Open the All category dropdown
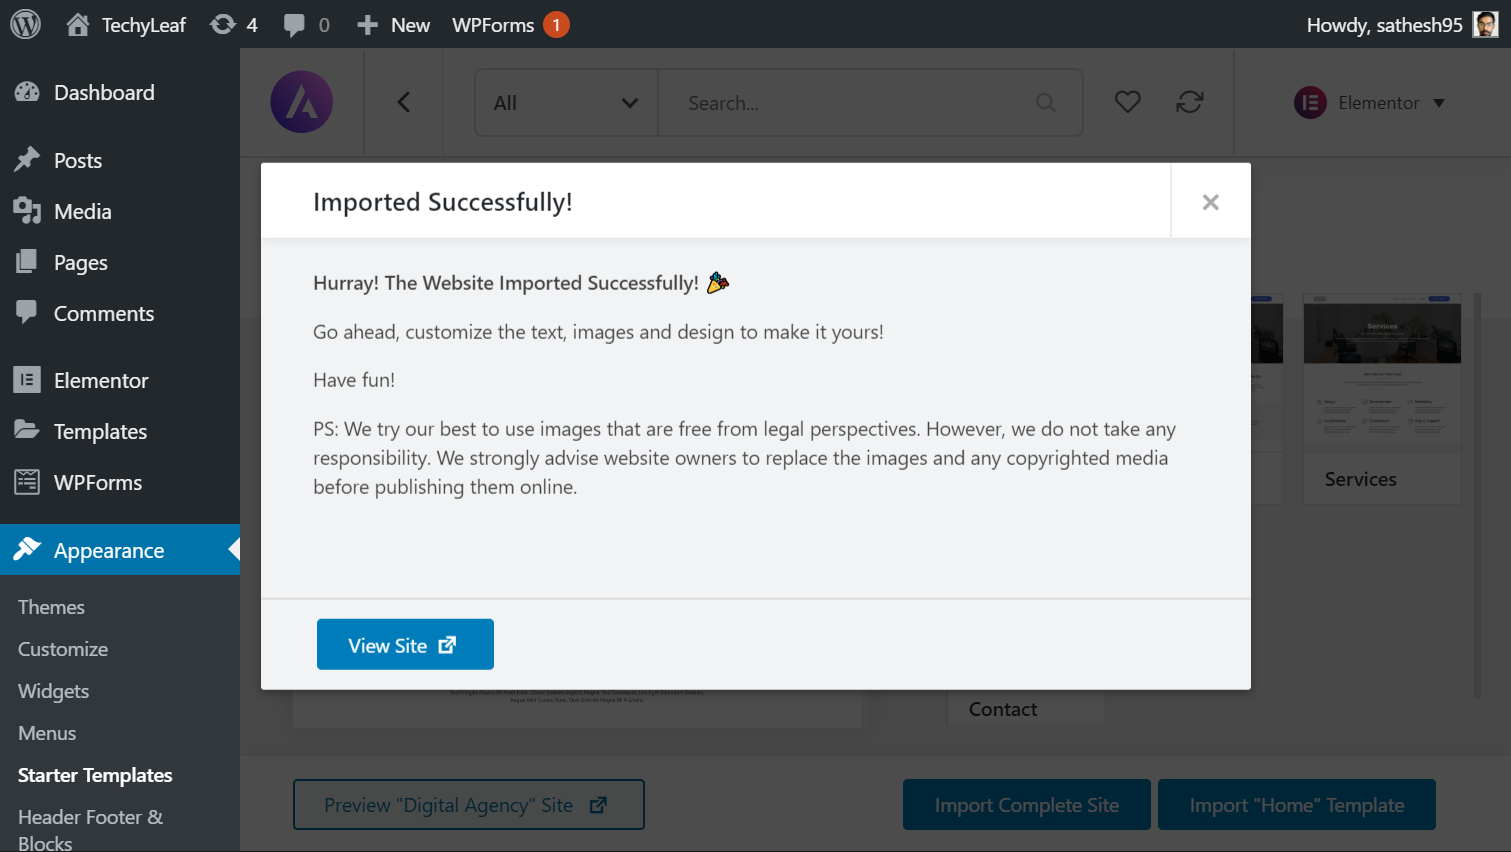The image size is (1511, 852). pos(566,102)
